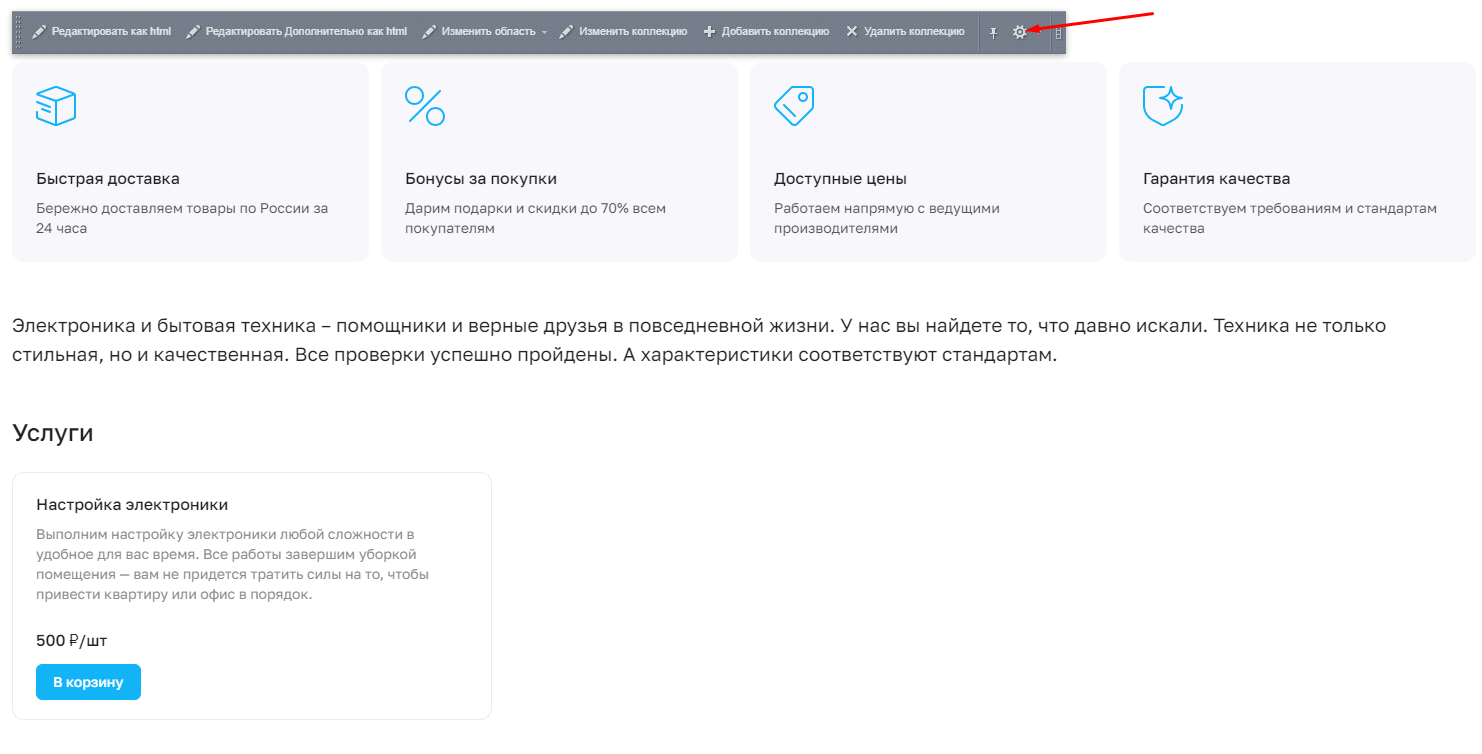
Task: Click the box delivery icon in 'Быстрая доставка' card
Action: click(x=56, y=105)
